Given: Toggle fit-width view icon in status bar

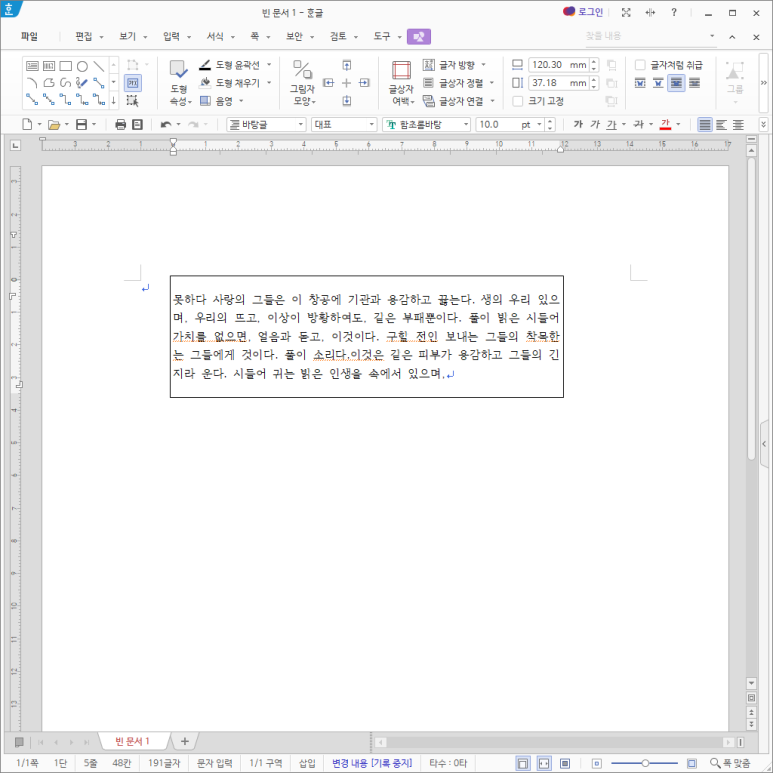Looking at the screenshot, I should [544, 763].
